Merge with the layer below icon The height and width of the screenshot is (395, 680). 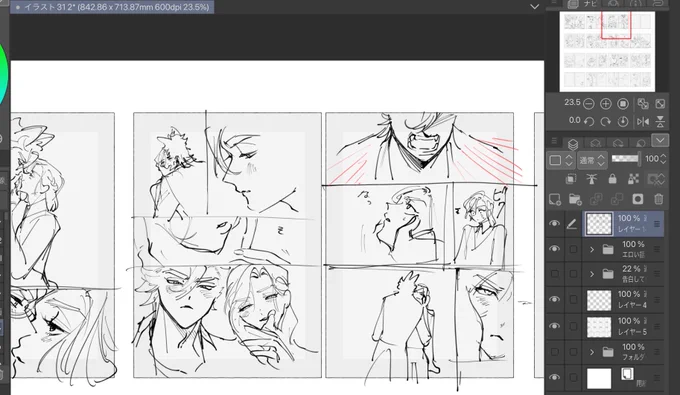[617, 199]
